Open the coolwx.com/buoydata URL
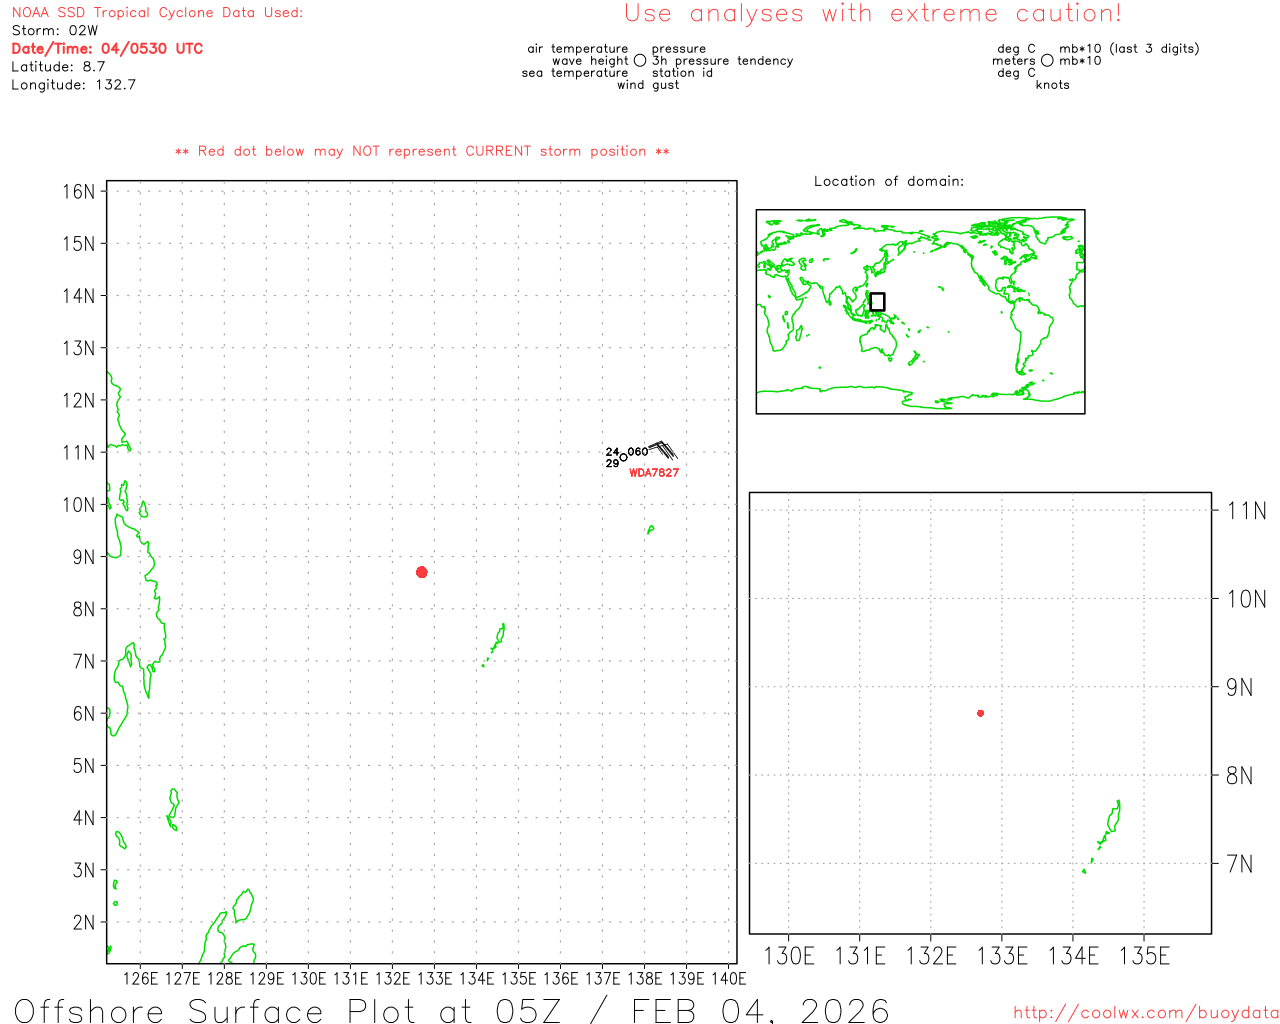This screenshot has width=1280, height=1024. pos(1145,1013)
